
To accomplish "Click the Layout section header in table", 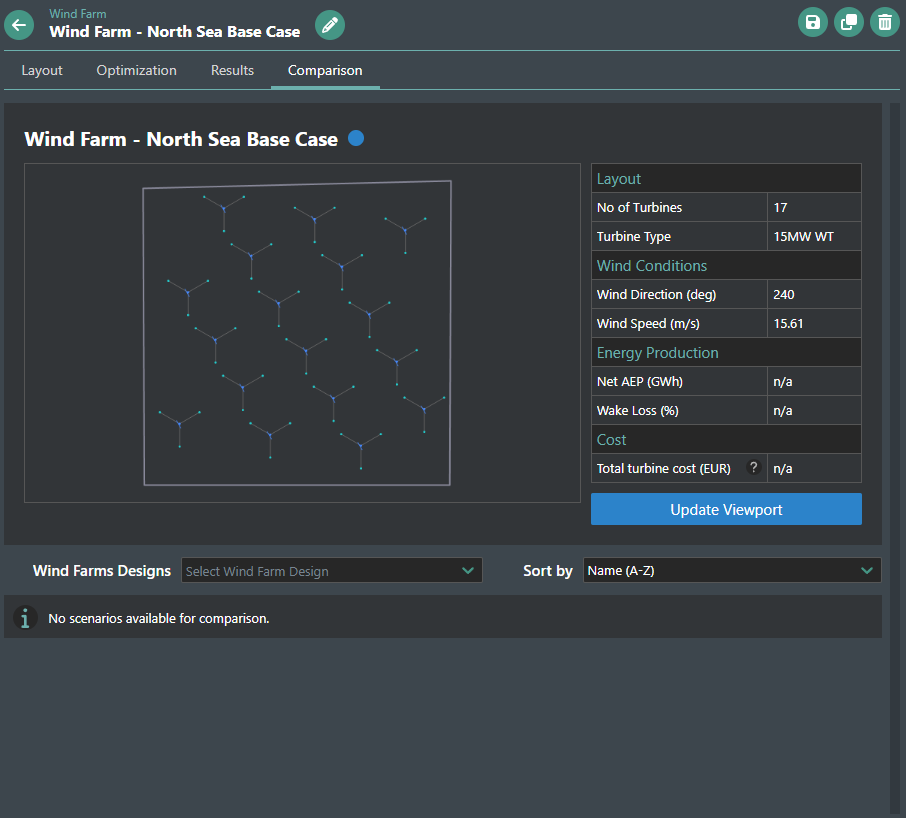I will pos(726,179).
